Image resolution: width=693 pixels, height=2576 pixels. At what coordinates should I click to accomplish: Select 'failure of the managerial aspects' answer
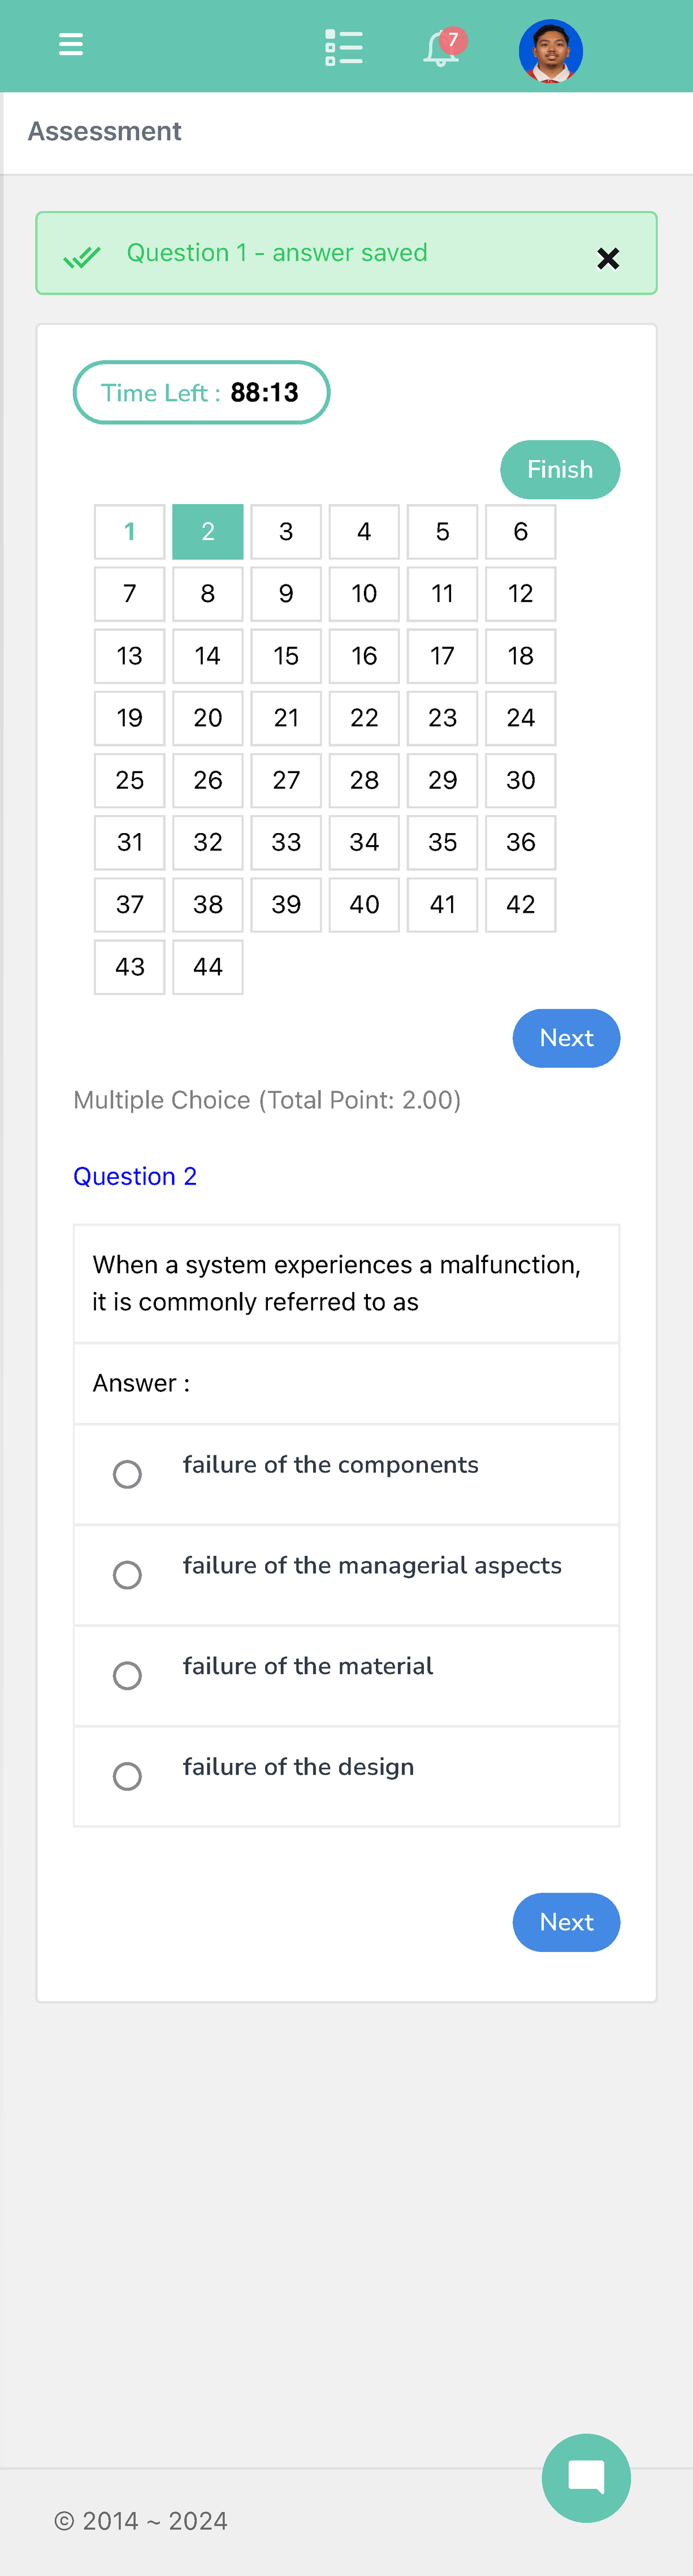click(127, 1575)
